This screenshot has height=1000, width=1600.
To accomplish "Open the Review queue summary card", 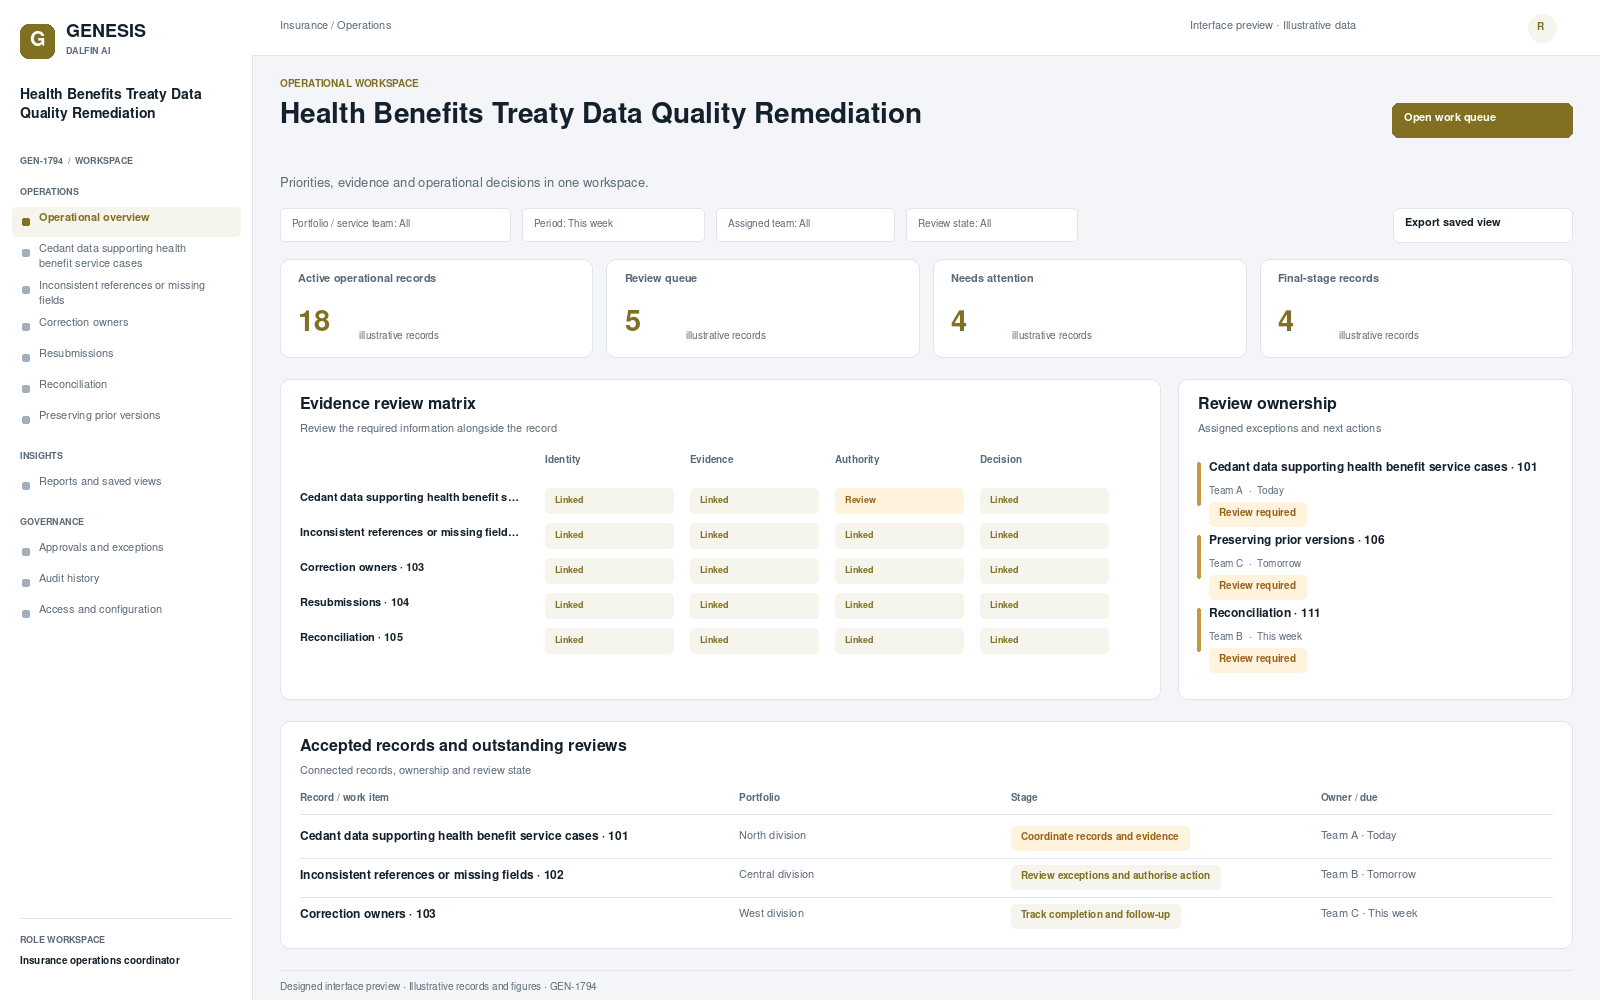I will (x=763, y=308).
